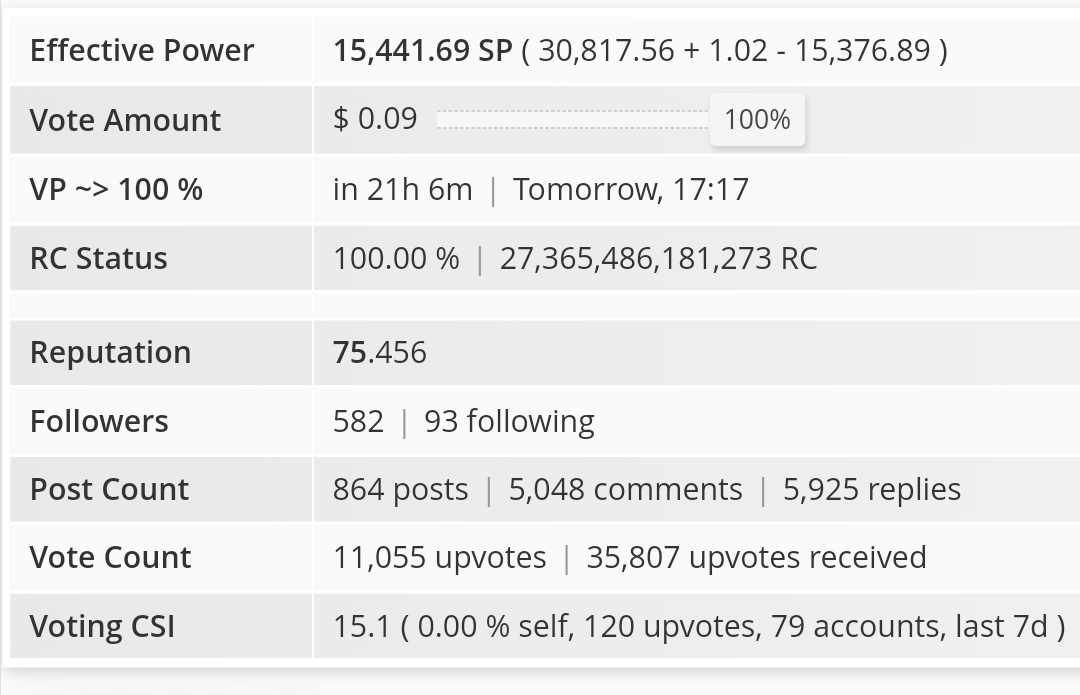Click the 100% vote slider handle

757,120
